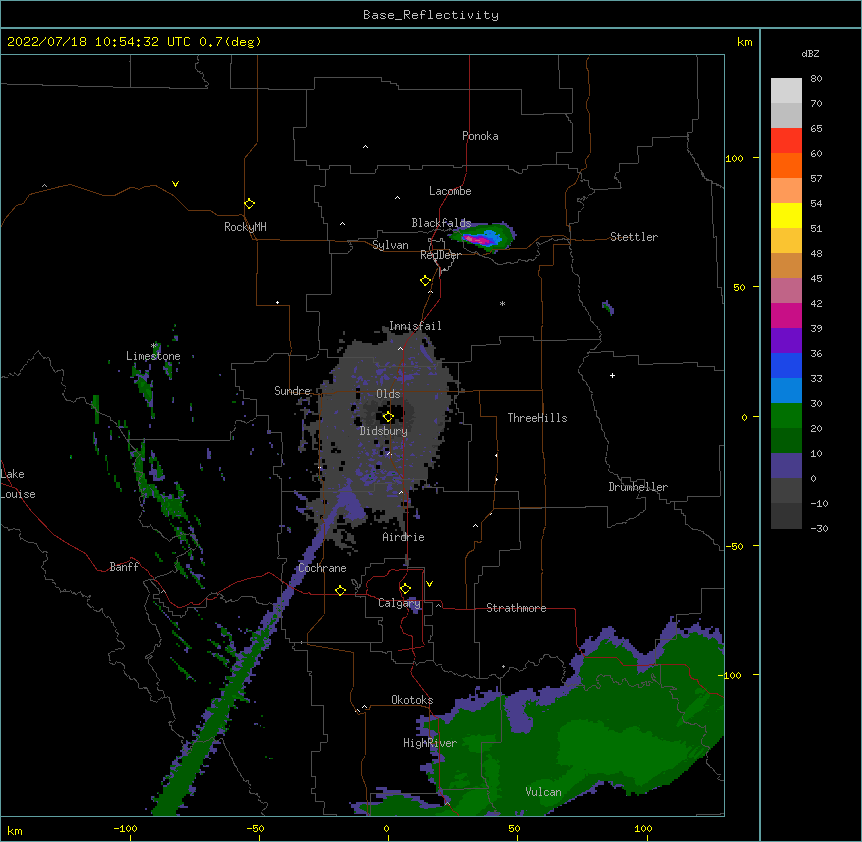This screenshot has height=842, width=862.
Task: Click the Vulcan label
Action: (543, 792)
